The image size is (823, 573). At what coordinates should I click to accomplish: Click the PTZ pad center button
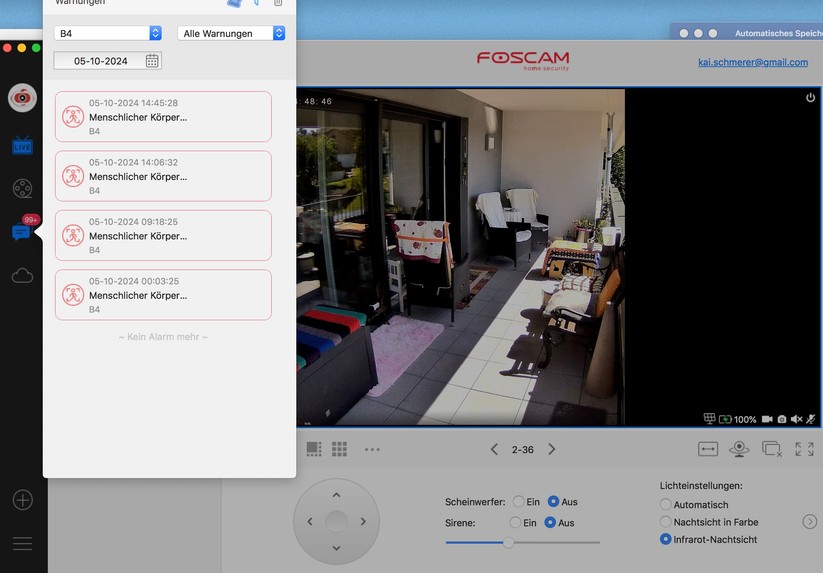point(336,522)
